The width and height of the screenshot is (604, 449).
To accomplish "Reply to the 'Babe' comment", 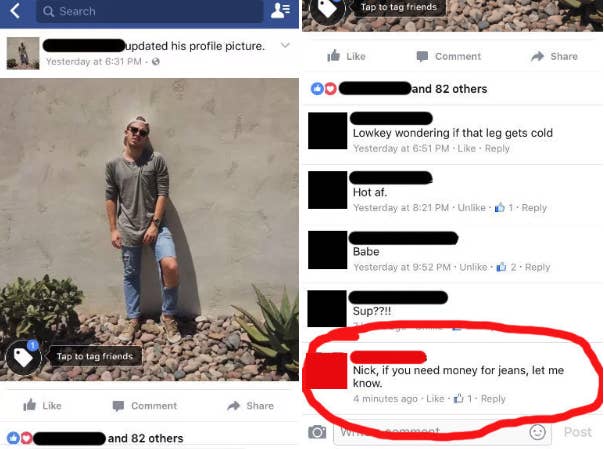I will (537, 267).
